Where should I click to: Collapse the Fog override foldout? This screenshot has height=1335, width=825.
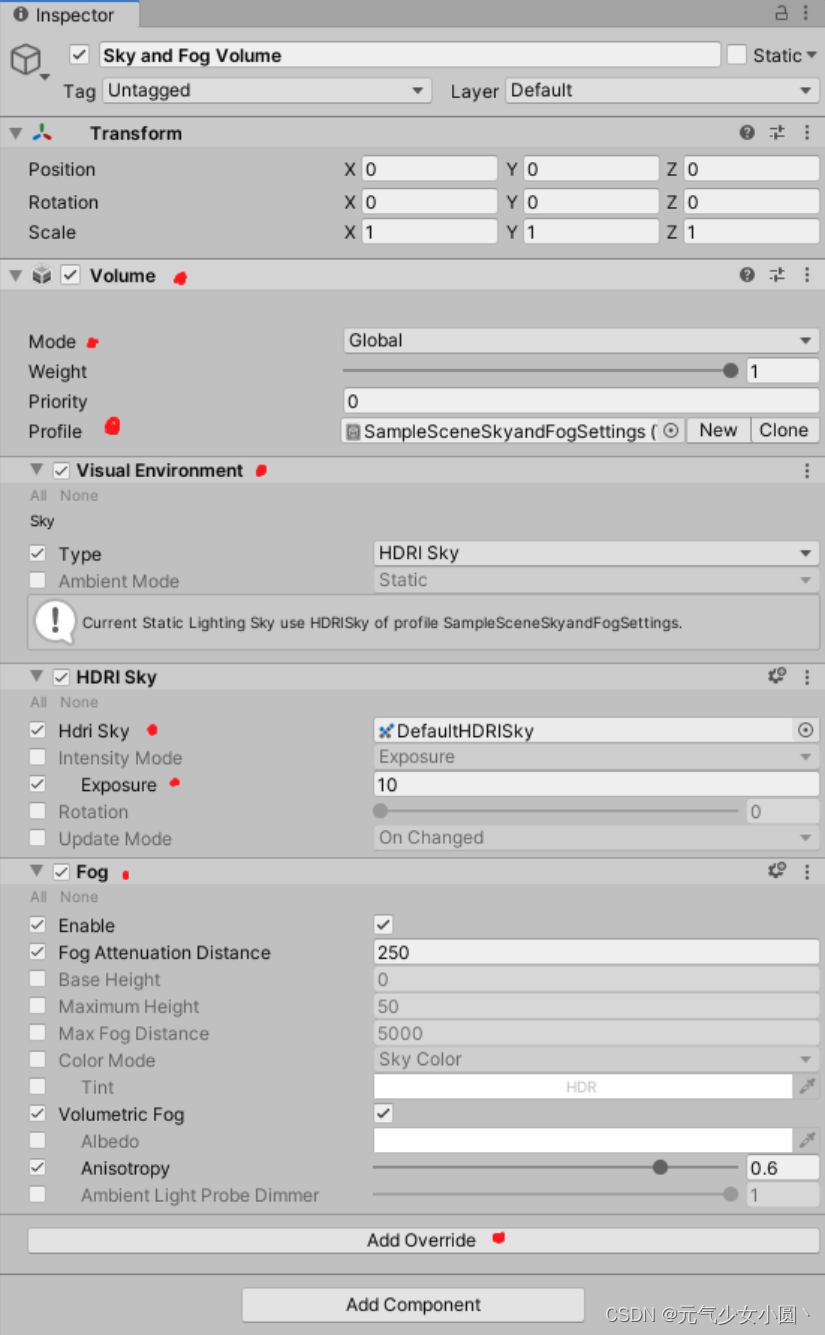tap(38, 871)
